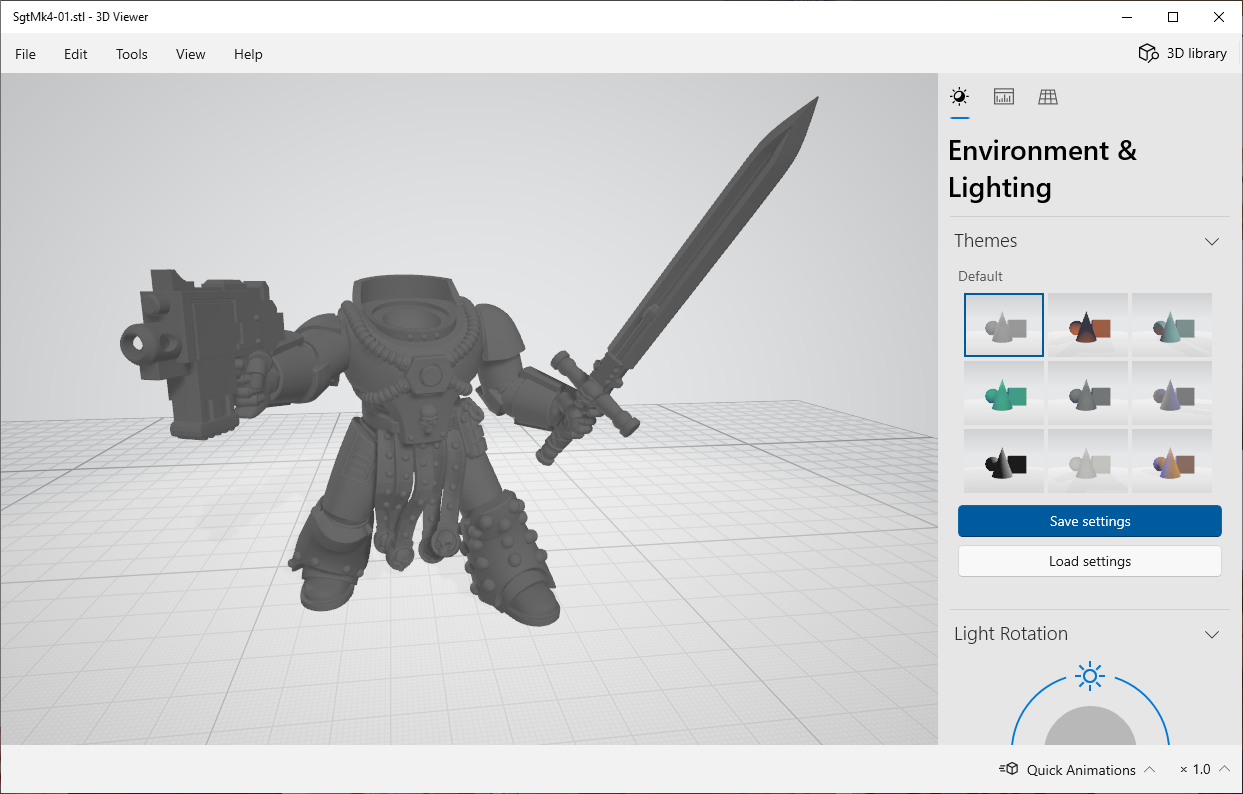Image resolution: width=1243 pixels, height=794 pixels.
Task: Click the Save settings button
Action: tap(1089, 521)
